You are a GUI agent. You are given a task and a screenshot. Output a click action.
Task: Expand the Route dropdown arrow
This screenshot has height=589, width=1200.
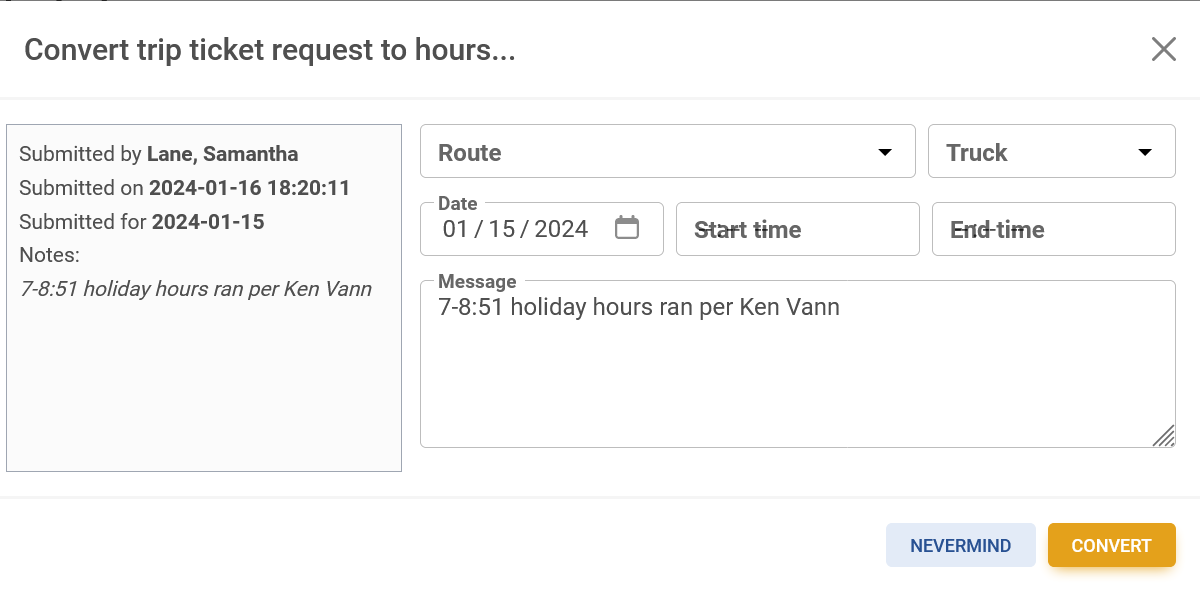(x=884, y=153)
